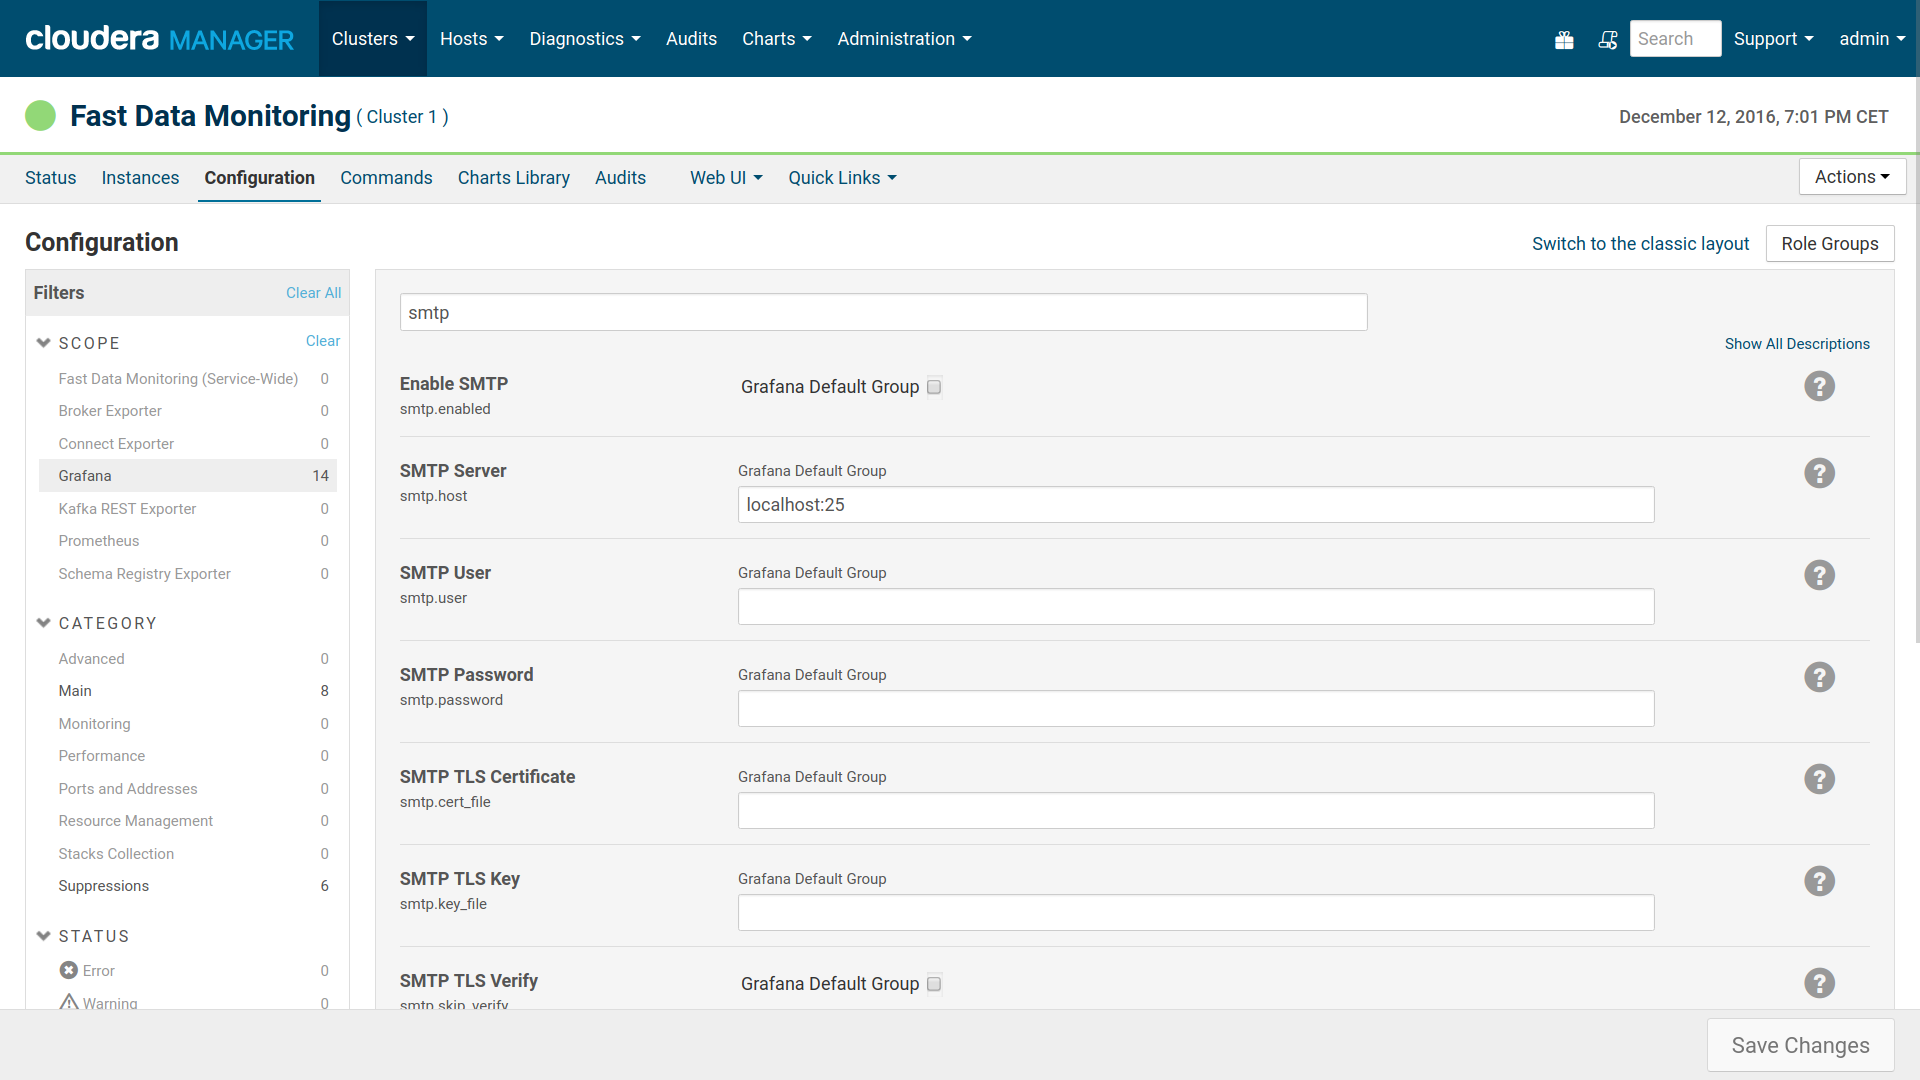Click the green health status circle
Image resolution: width=1920 pixels, height=1080 pixels.
click(41, 116)
